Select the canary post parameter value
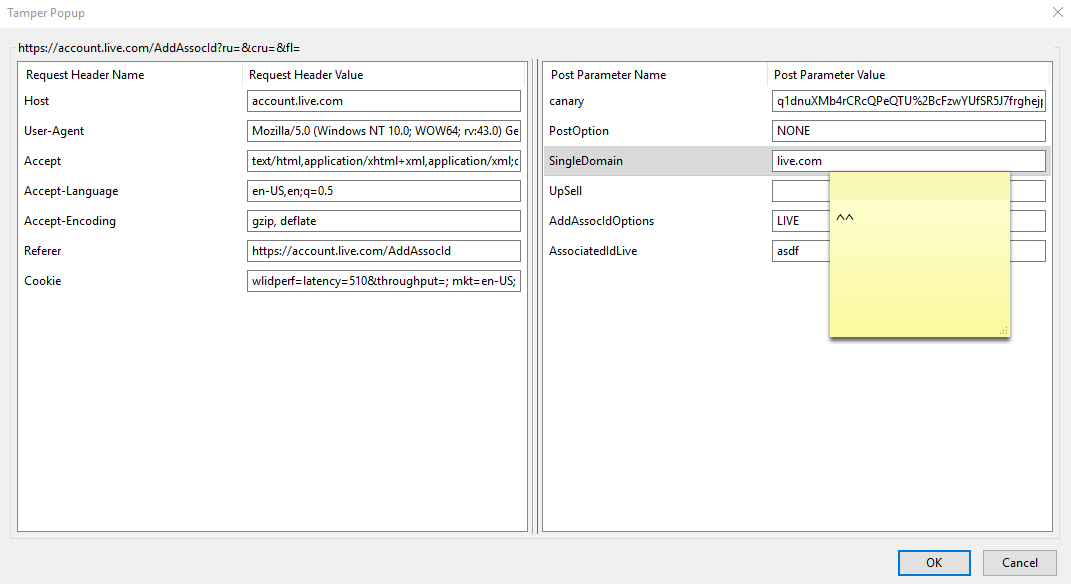The width and height of the screenshot is (1071, 584). click(908, 100)
